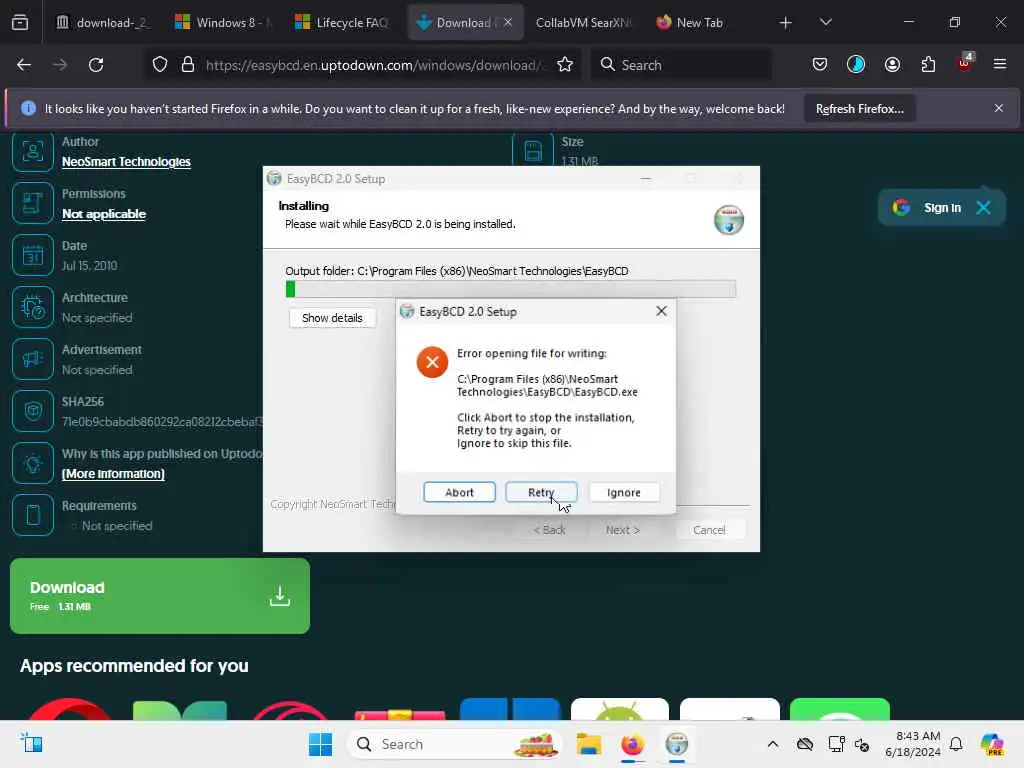Click the Firefox Search box
Viewport: 1024px width, 768px height.
681,65
